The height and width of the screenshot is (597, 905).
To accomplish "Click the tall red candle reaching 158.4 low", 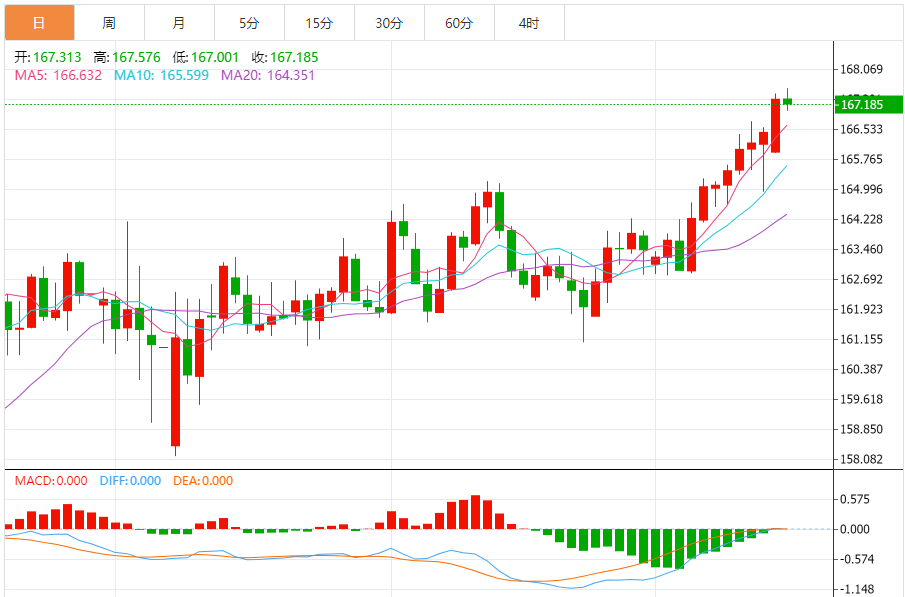I will tap(175, 391).
